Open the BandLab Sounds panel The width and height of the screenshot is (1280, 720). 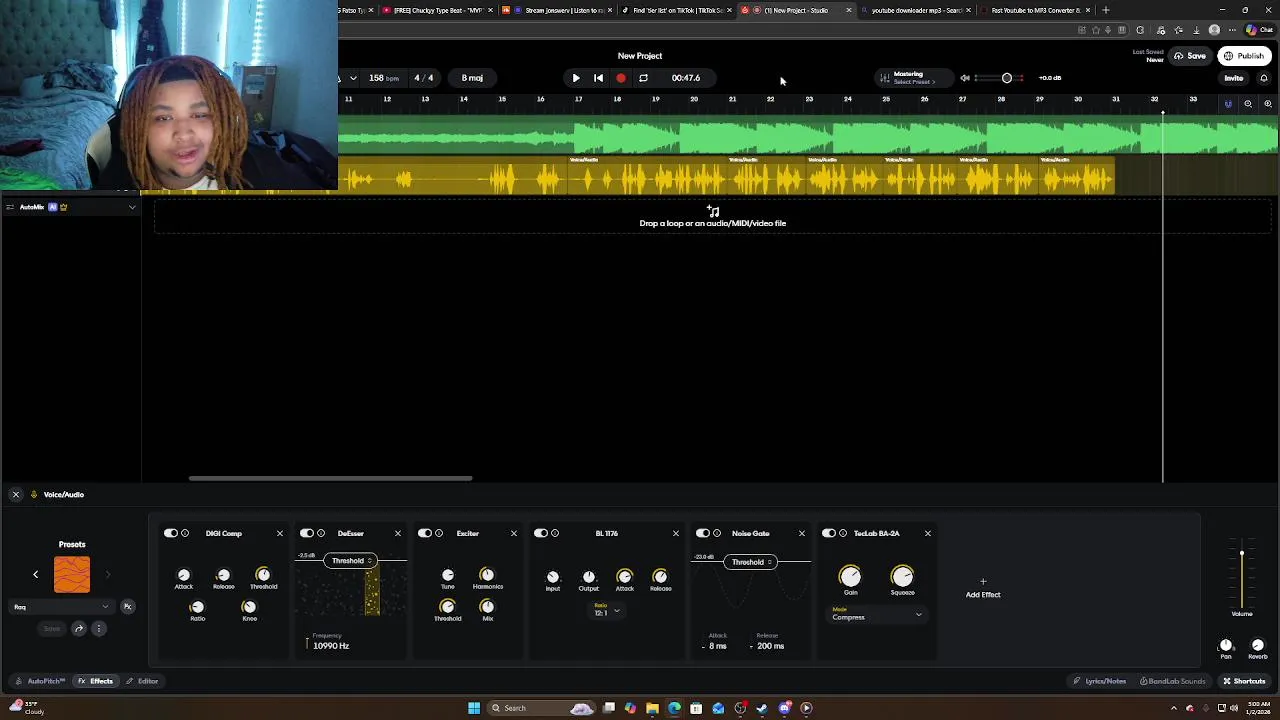tap(1172, 681)
